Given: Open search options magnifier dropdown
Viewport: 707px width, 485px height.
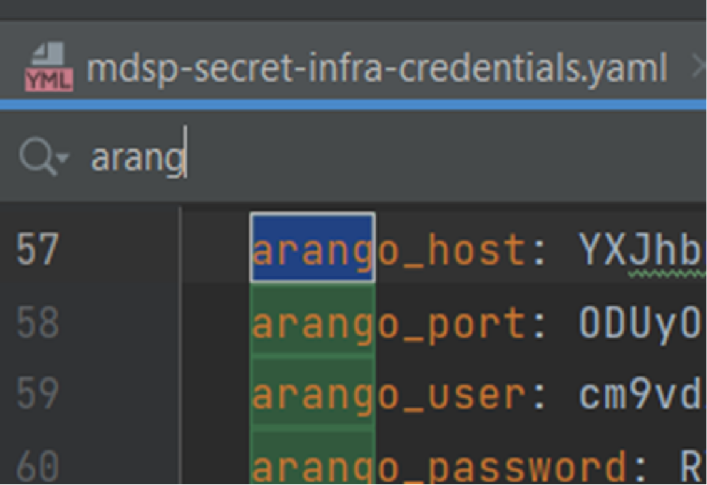Looking at the screenshot, I should (x=44, y=157).
